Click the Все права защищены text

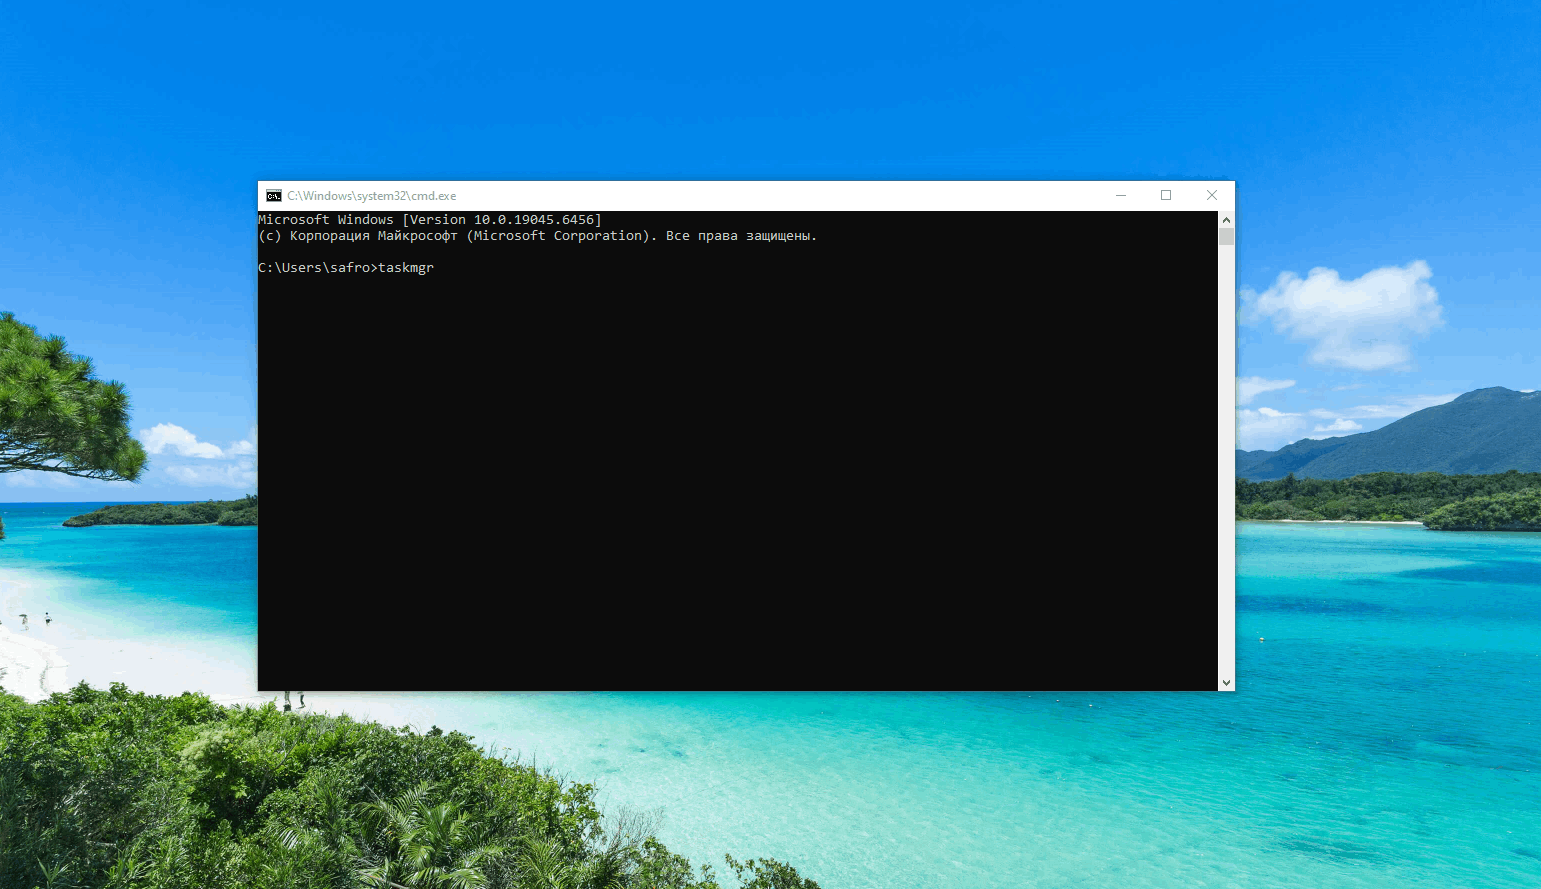coord(740,236)
